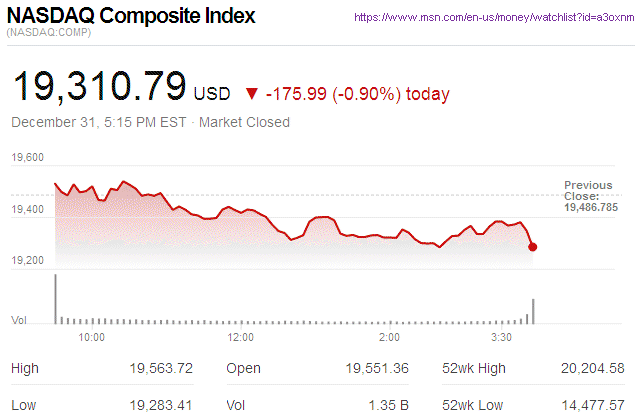Click the tall opening volume bar
This screenshot has height=420, width=640.
coord(55,300)
